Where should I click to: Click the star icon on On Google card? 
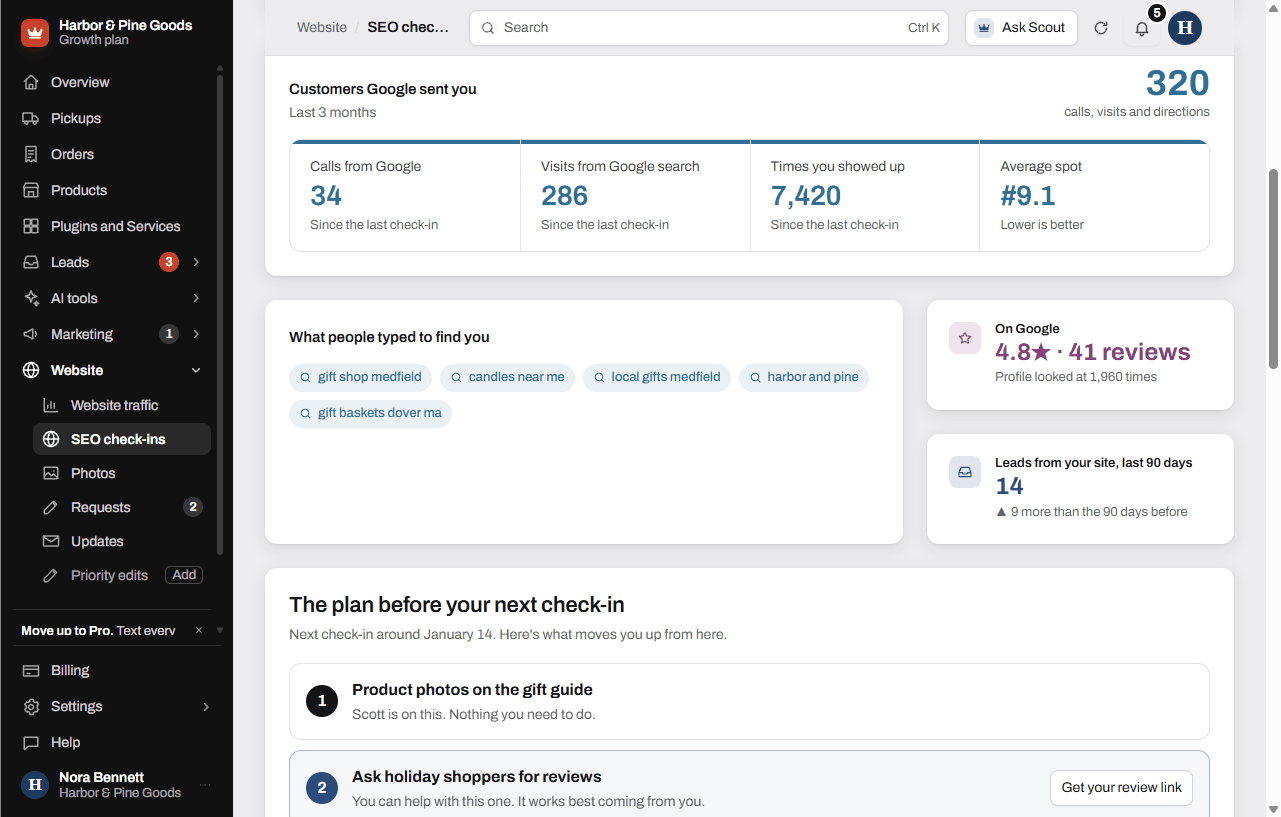pos(965,338)
